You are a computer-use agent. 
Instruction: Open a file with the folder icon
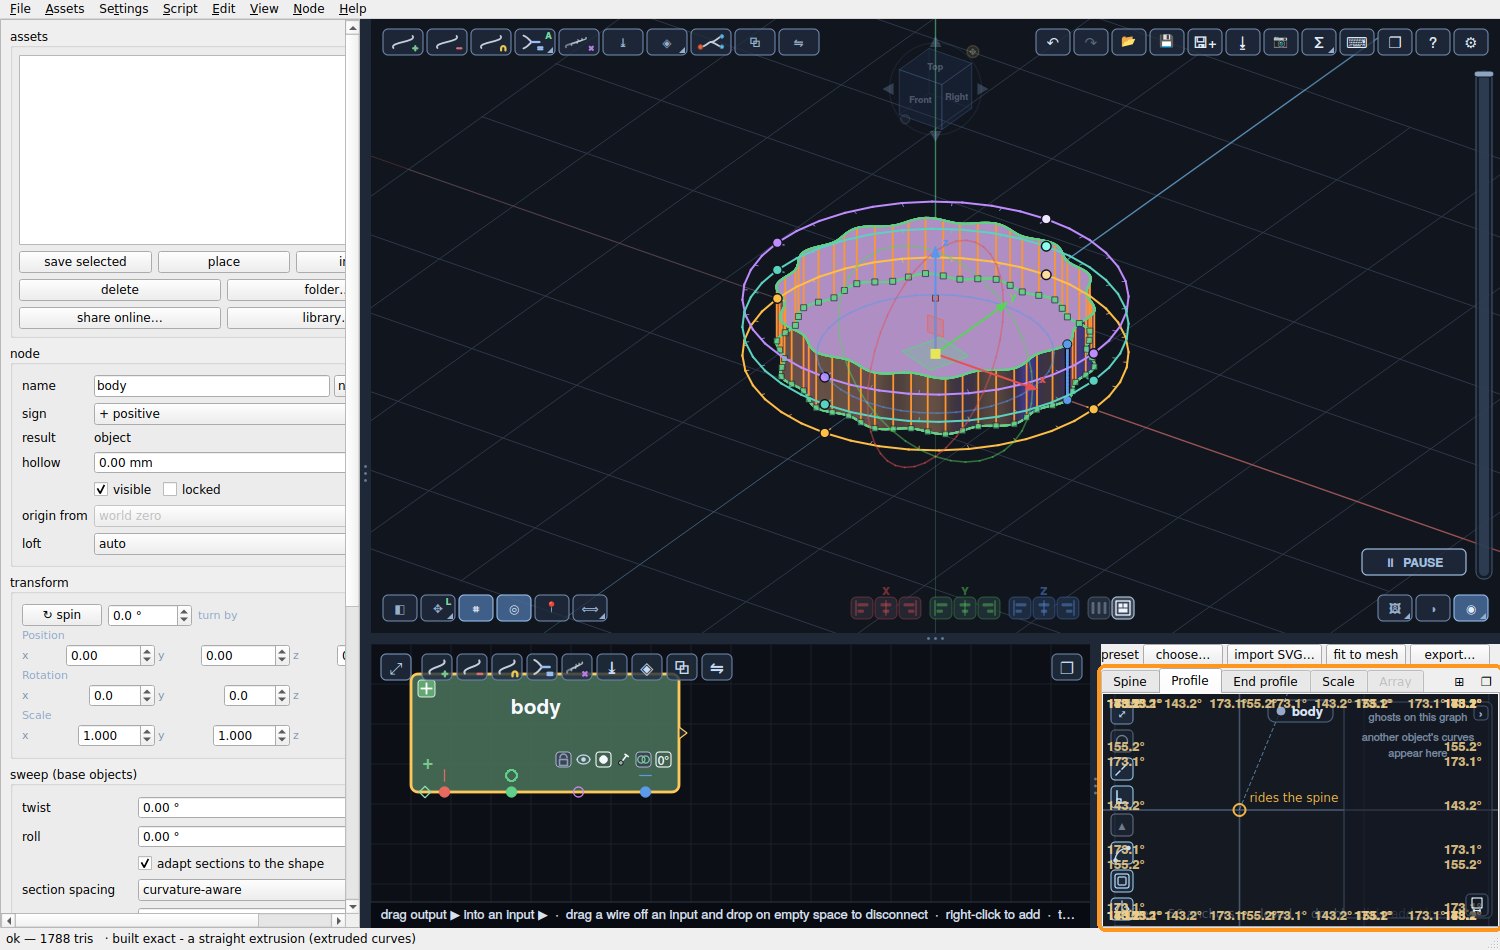[1128, 42]
